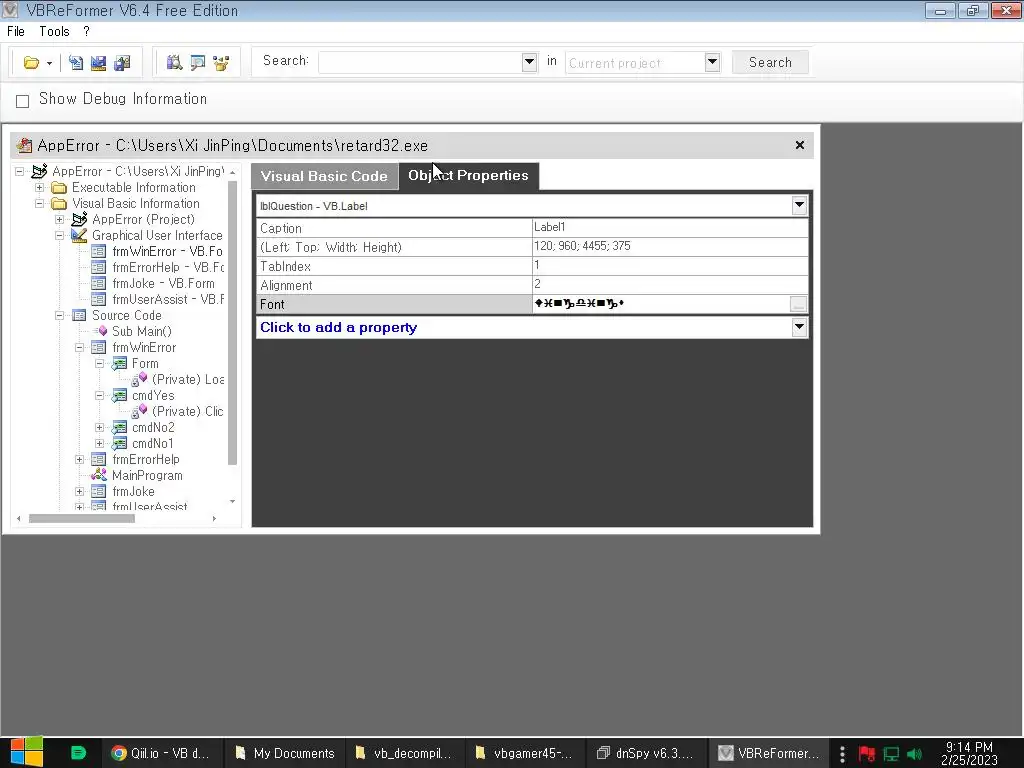Select the Object Properties tab
The height and width of the screenshot is (768, 1024).
click(468, 176)
